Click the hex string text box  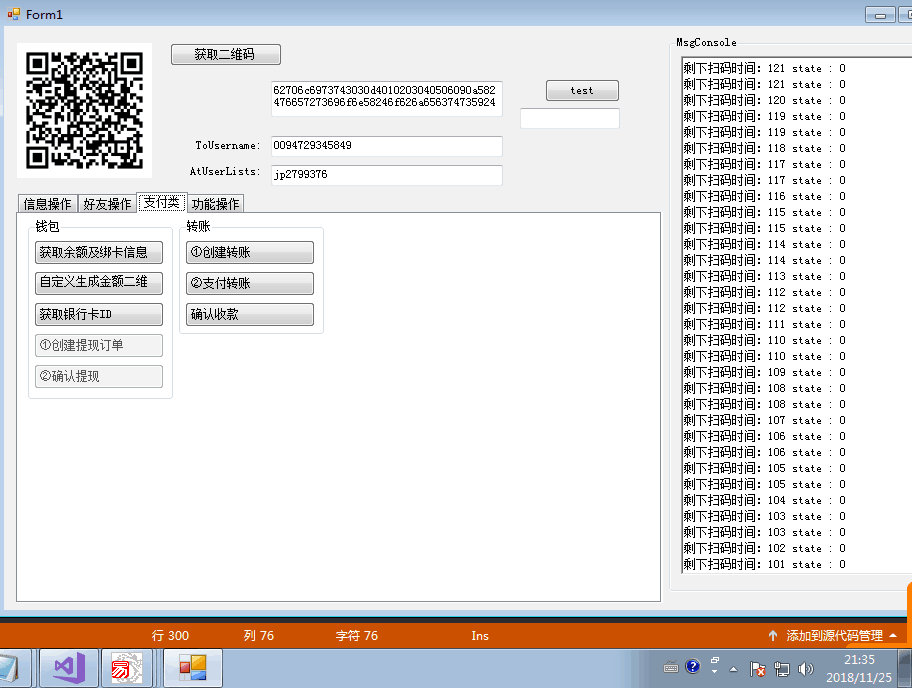pos(386,98)
